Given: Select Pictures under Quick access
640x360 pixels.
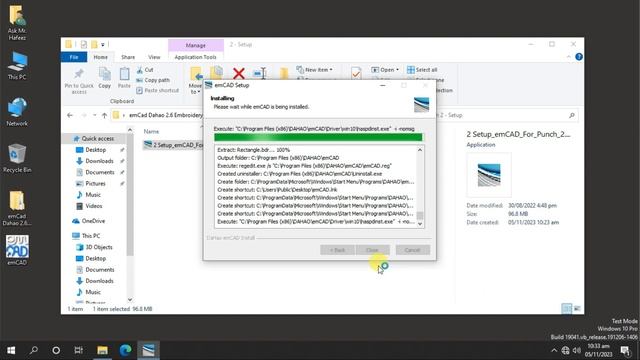Looking at the screenshot, I should coord(95,184).
